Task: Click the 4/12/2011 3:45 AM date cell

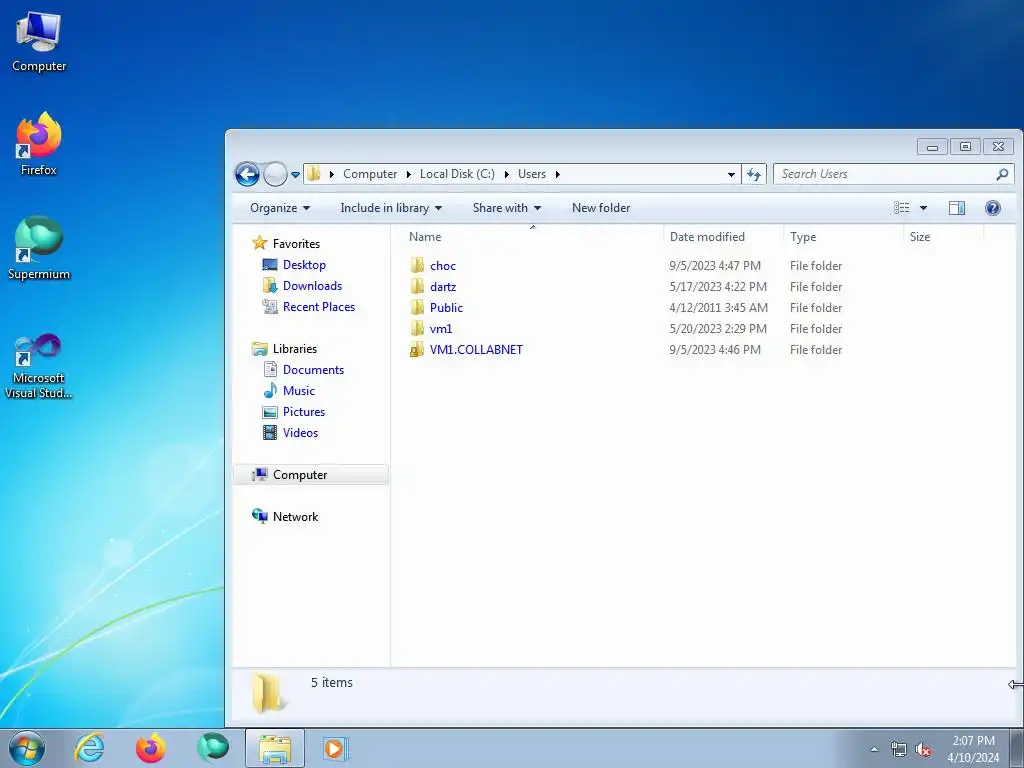Action: tap(718, 308)
